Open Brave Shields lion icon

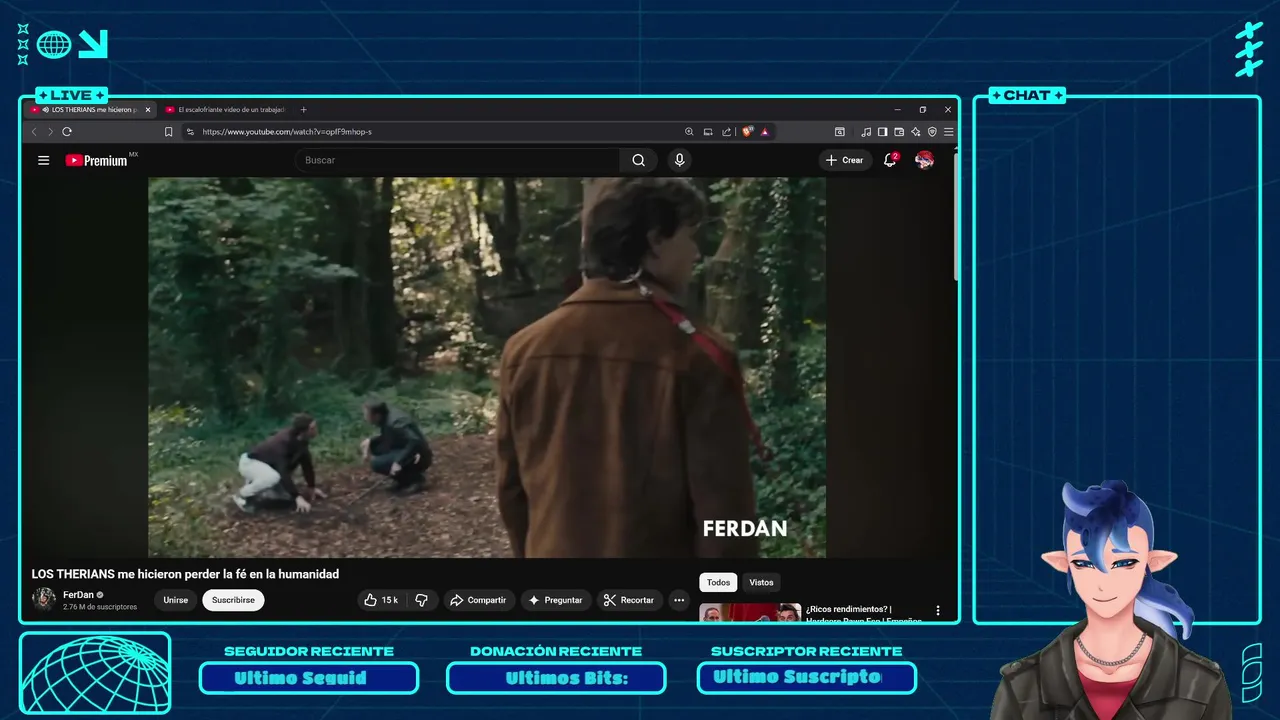pos(747,131)
